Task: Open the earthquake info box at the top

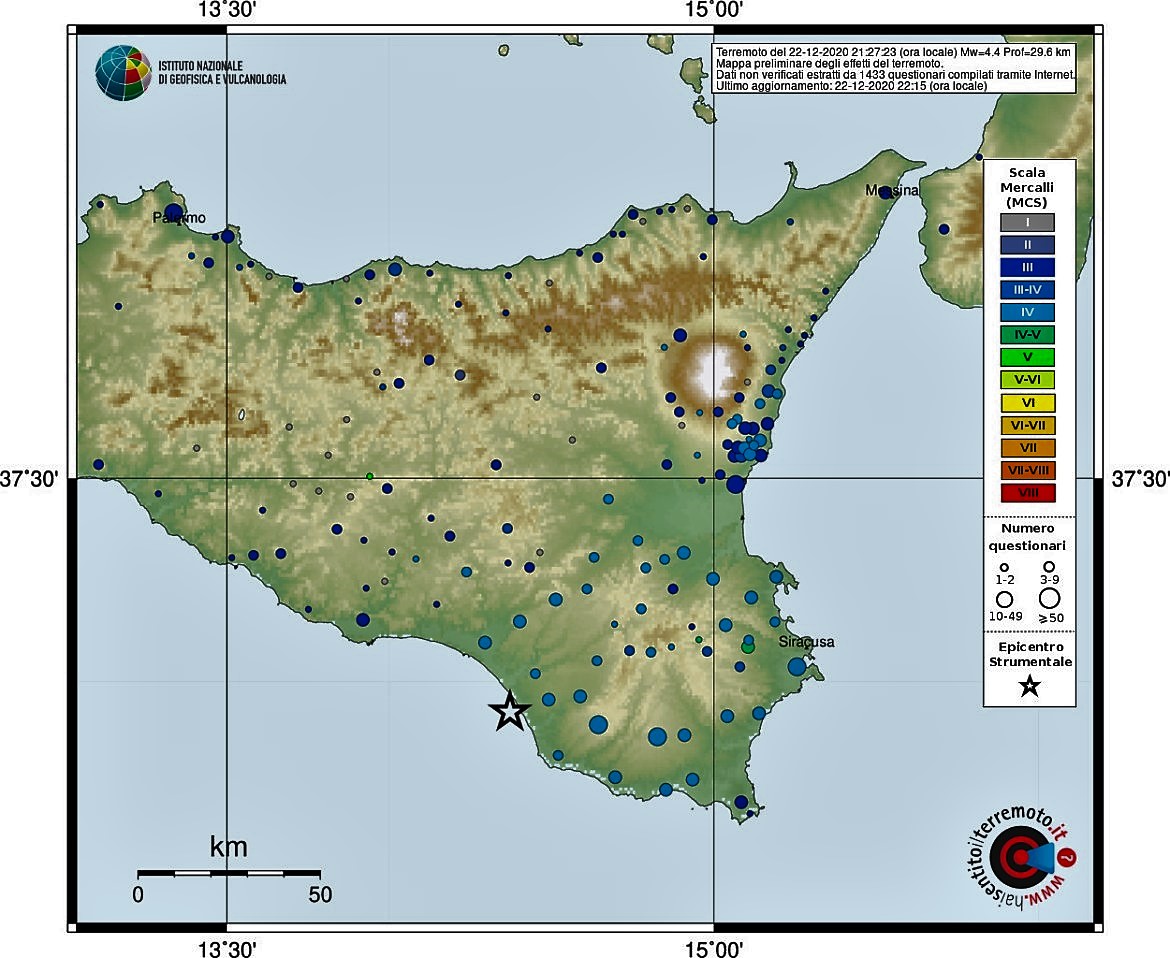Action: coord(894,66)
